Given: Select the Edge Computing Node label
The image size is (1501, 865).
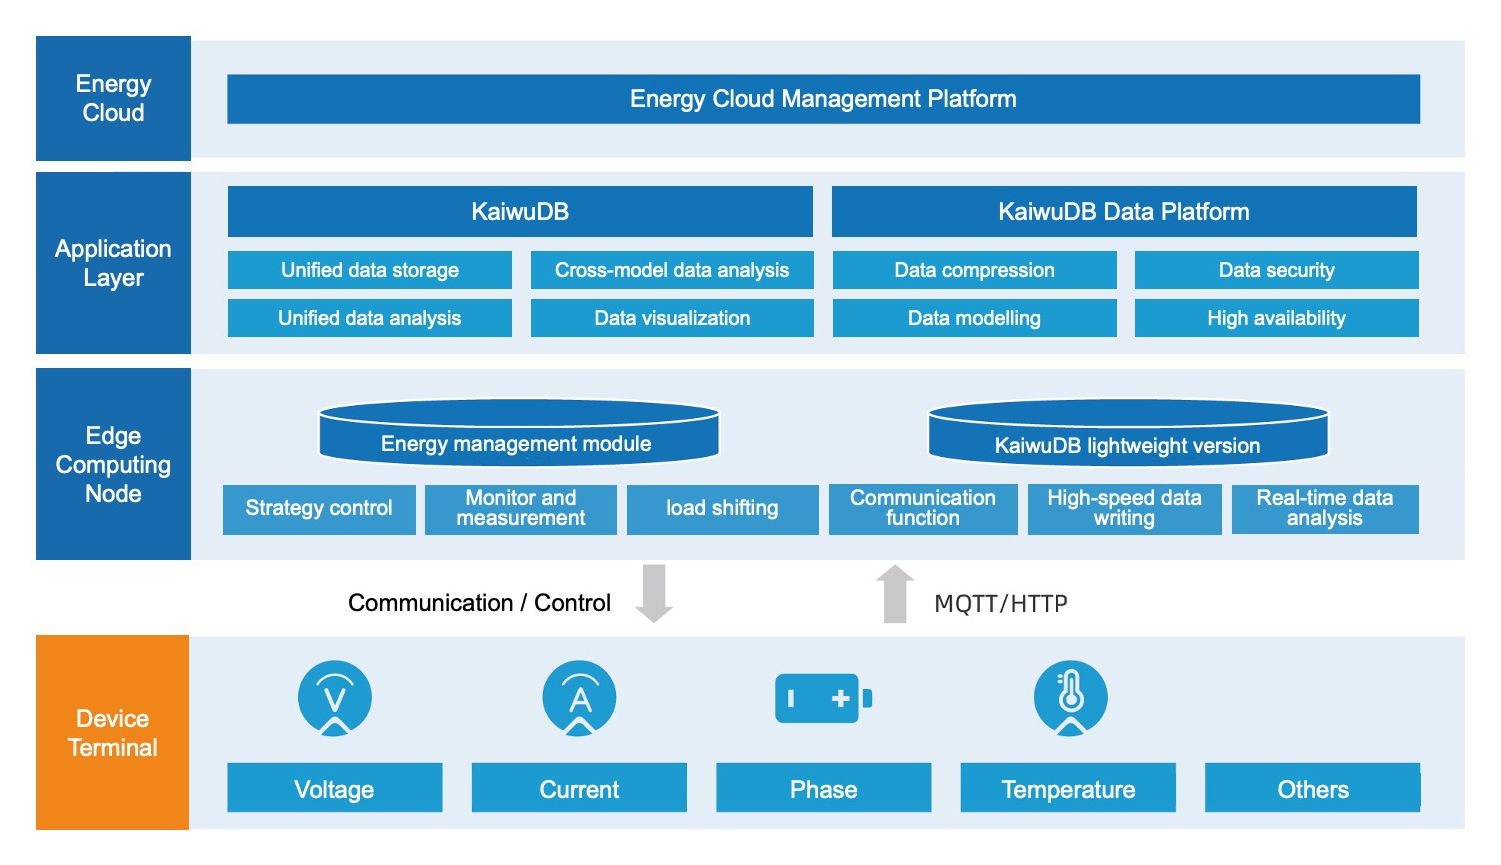Looking at the screenshot, I should 113,464.
